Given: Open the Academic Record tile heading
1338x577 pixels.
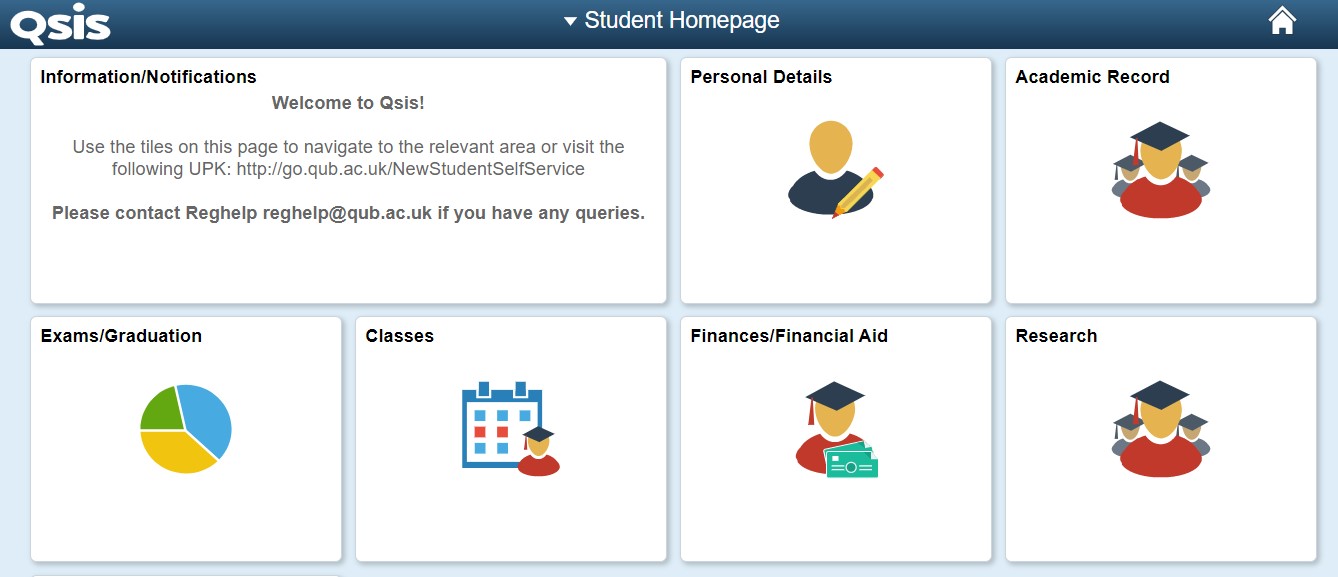Looking at the screenshot, I should pyautogui.click(x=1092, y=77).
